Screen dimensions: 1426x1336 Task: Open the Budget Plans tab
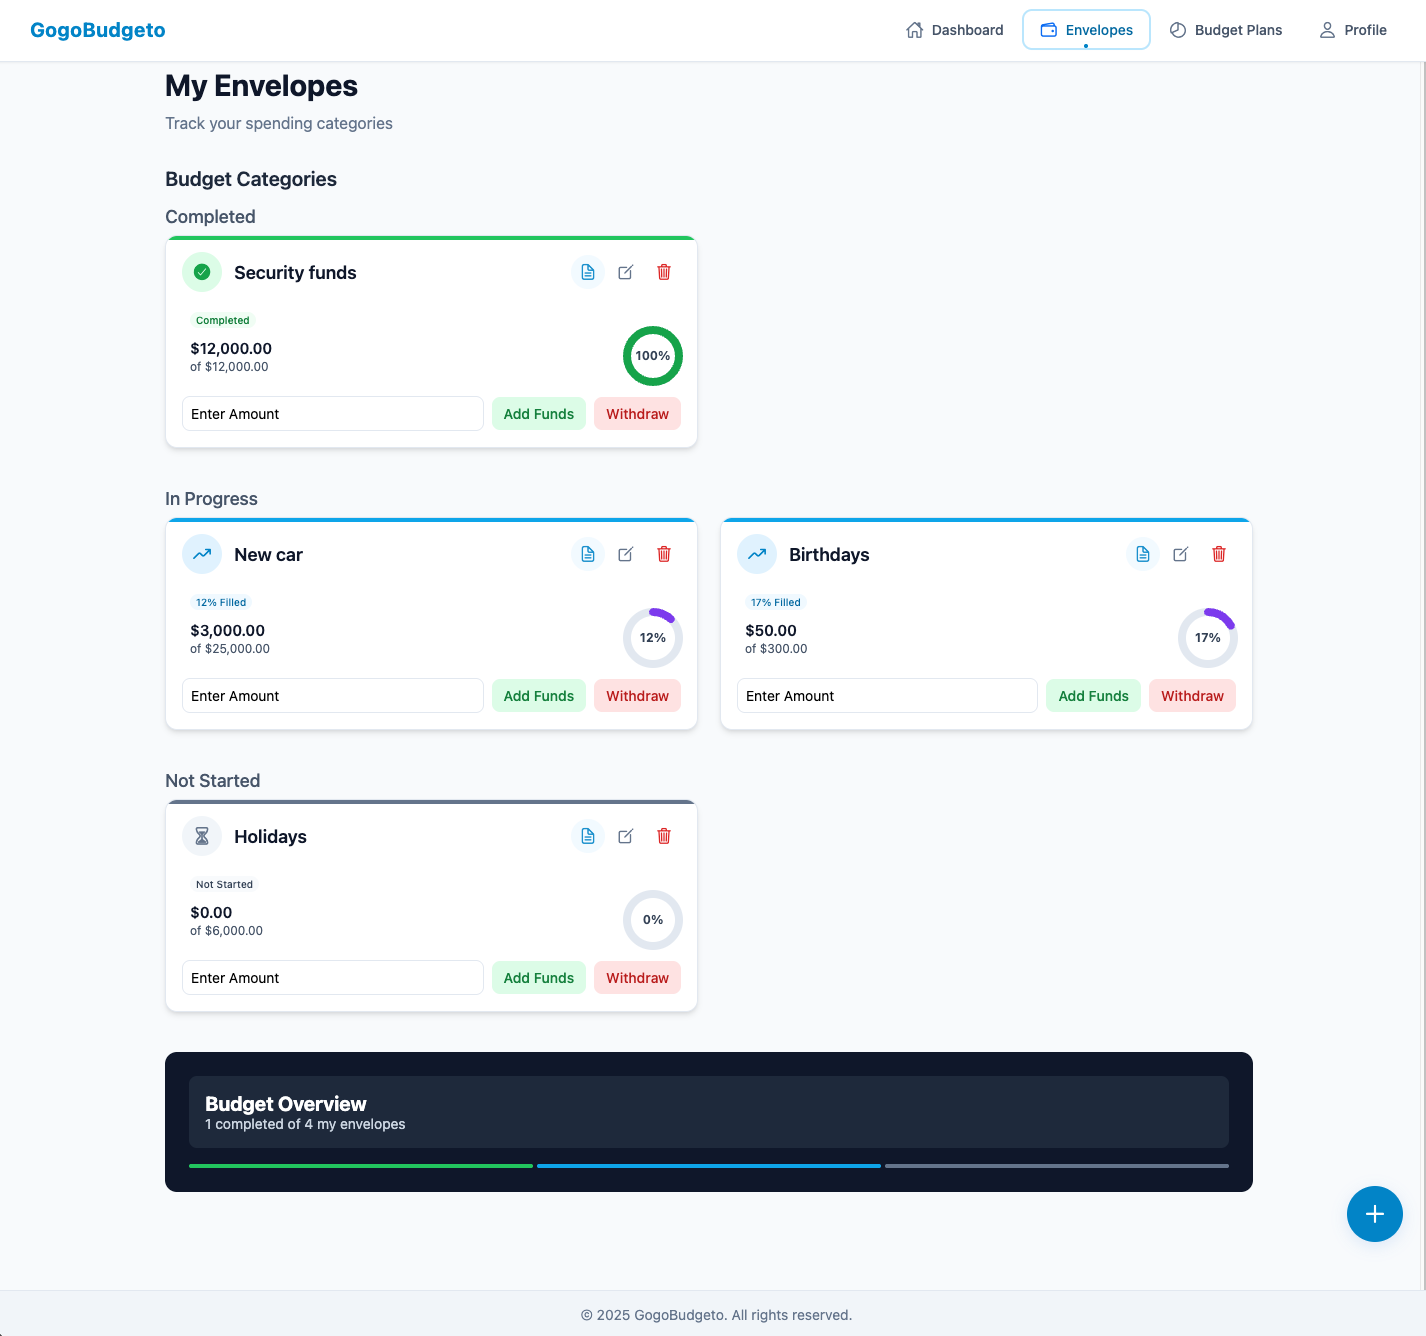[x=1226, y=30]
